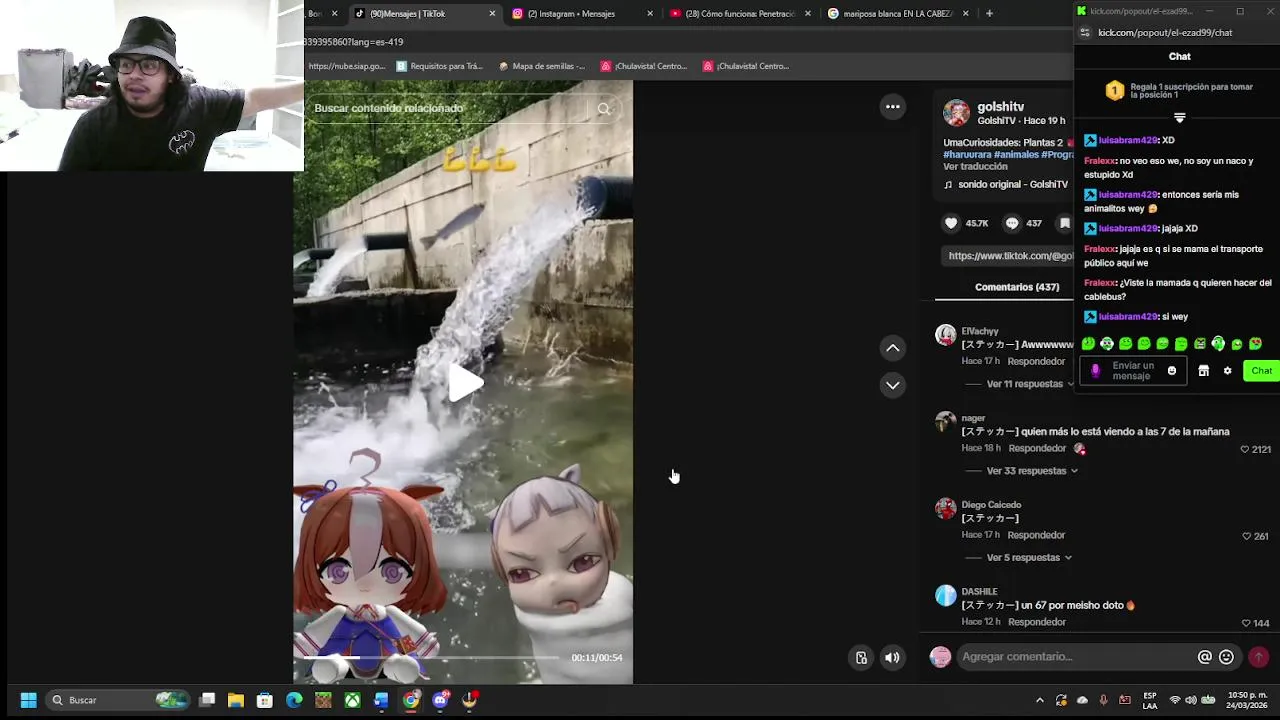
Task: Click the comment bubble icon showing 437
Action: click(x=1012, y=223)
